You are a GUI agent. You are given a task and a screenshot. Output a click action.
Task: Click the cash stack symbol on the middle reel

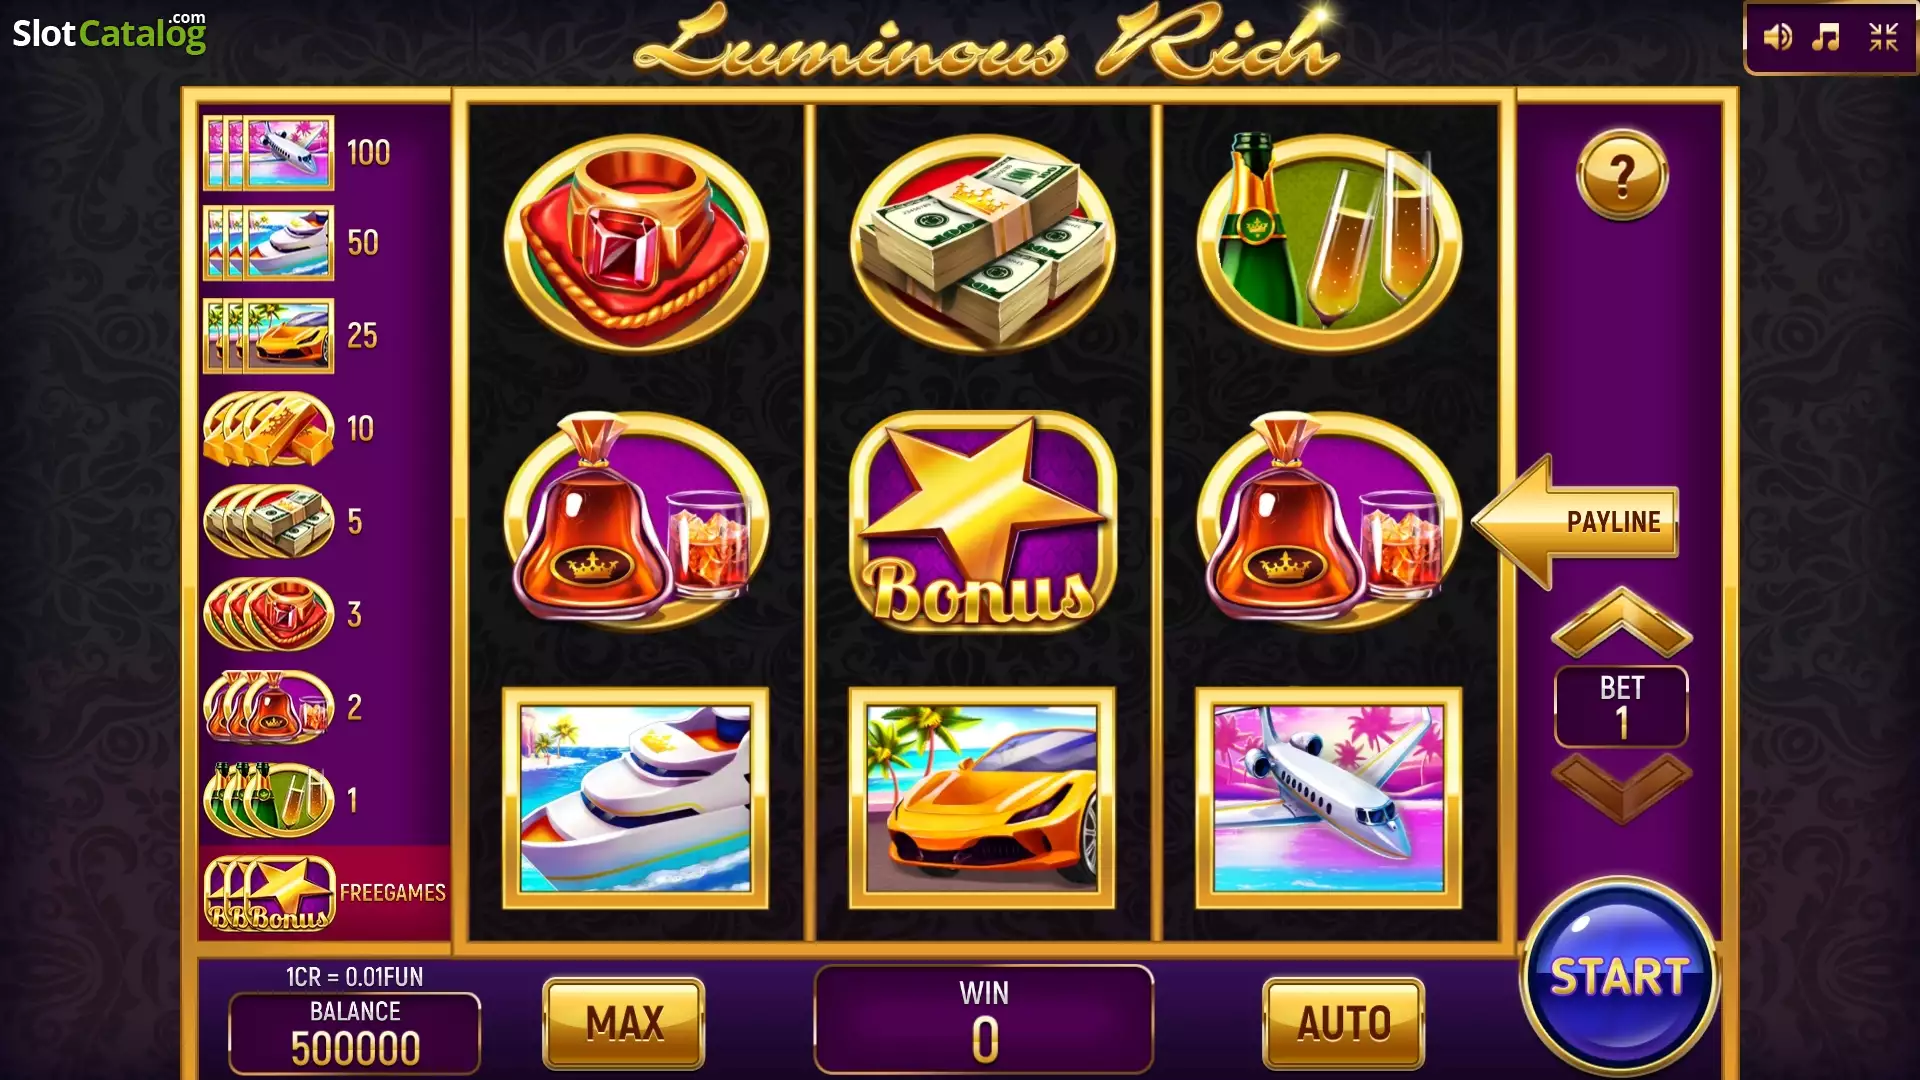[983, 243]
